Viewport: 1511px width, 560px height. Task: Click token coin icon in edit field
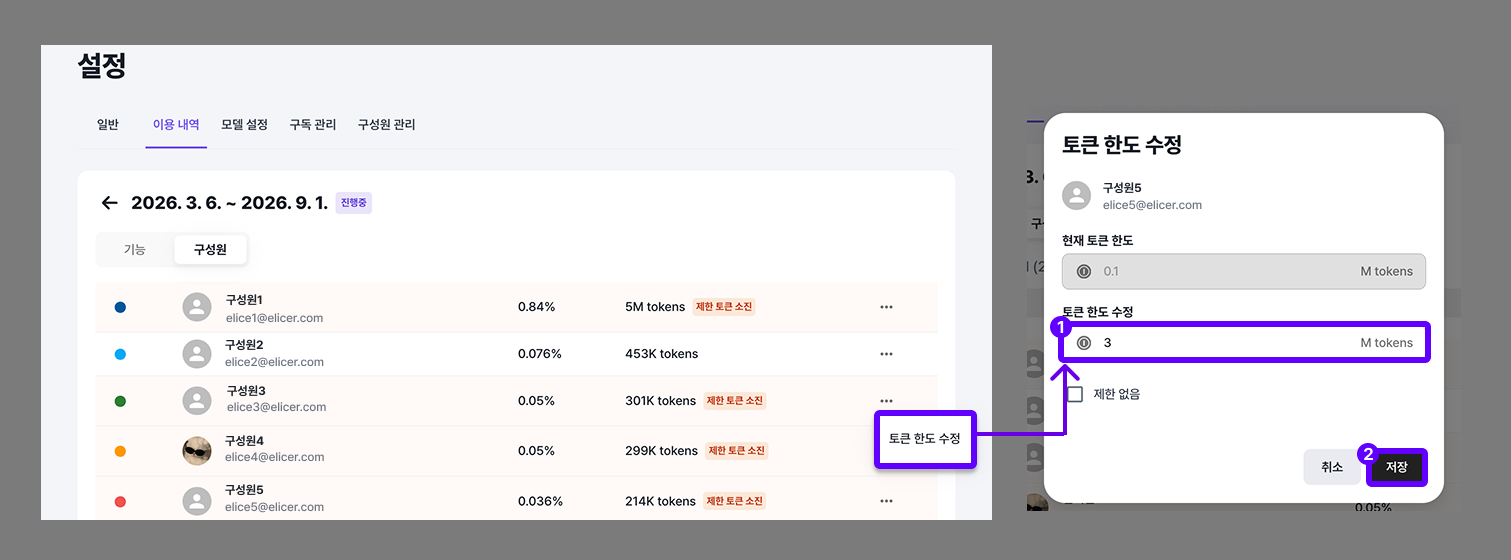pos(1084,343)
